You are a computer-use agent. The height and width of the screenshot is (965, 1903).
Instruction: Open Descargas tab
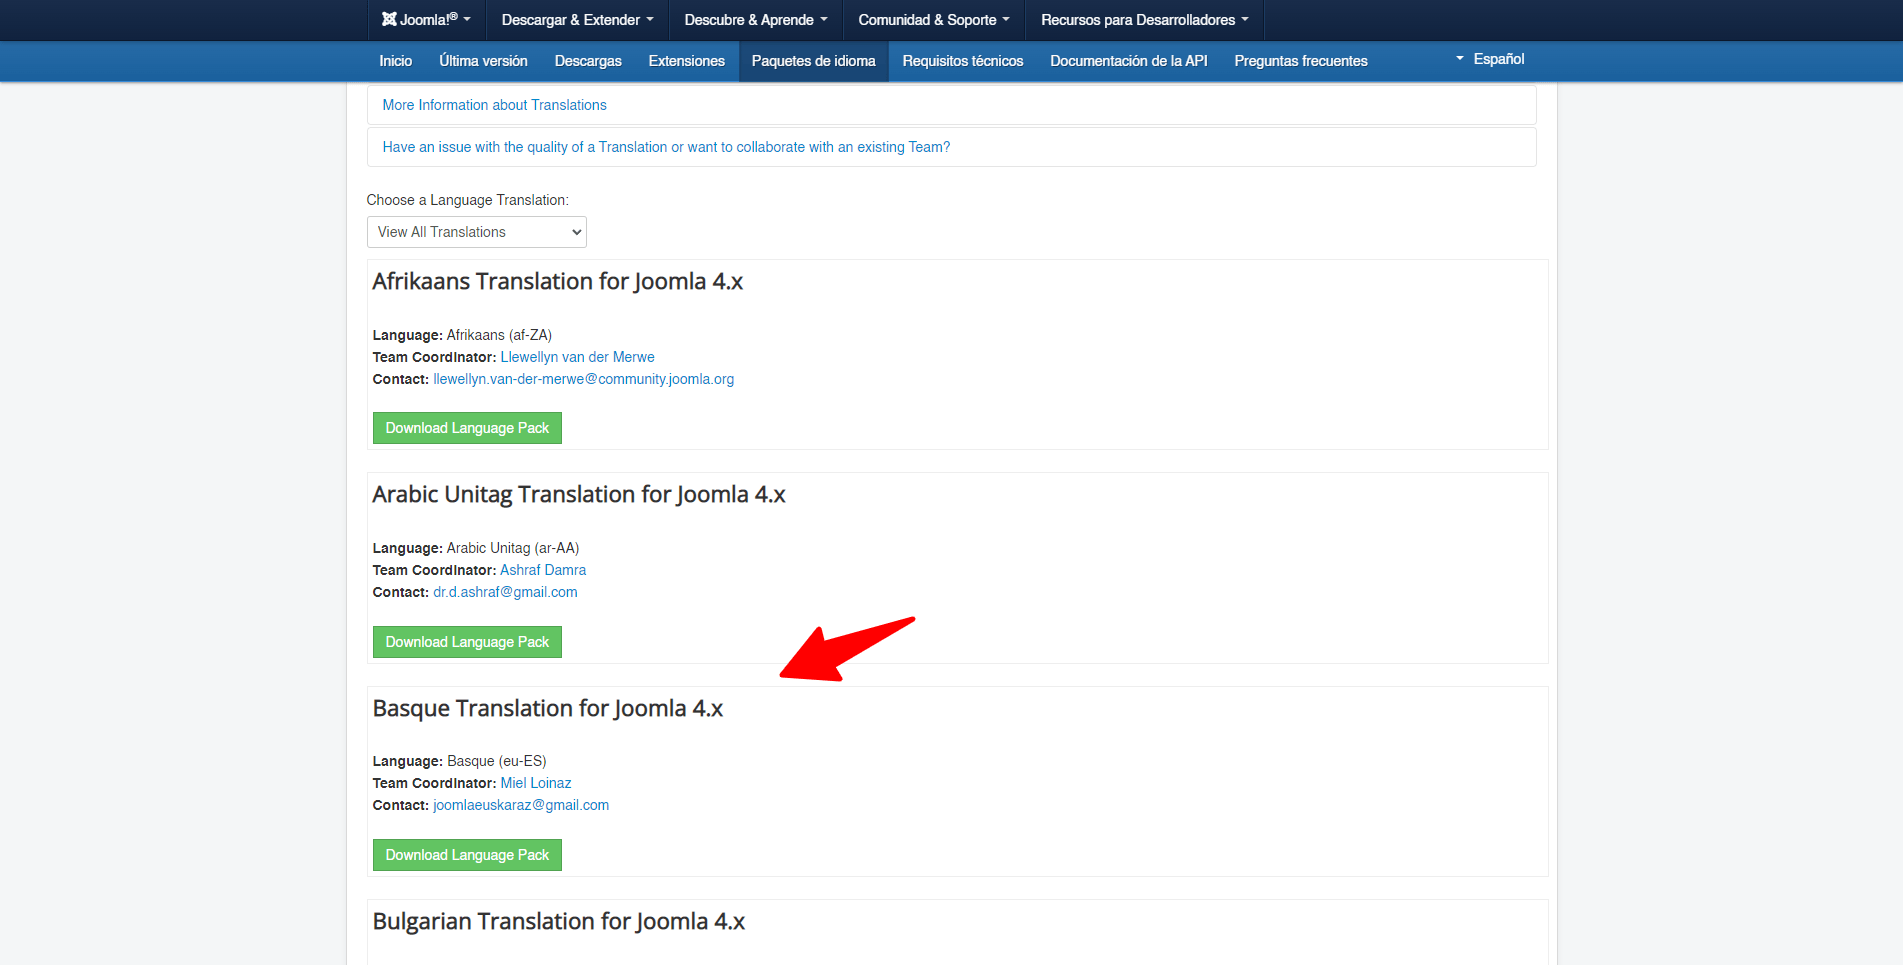coord(588,61)
